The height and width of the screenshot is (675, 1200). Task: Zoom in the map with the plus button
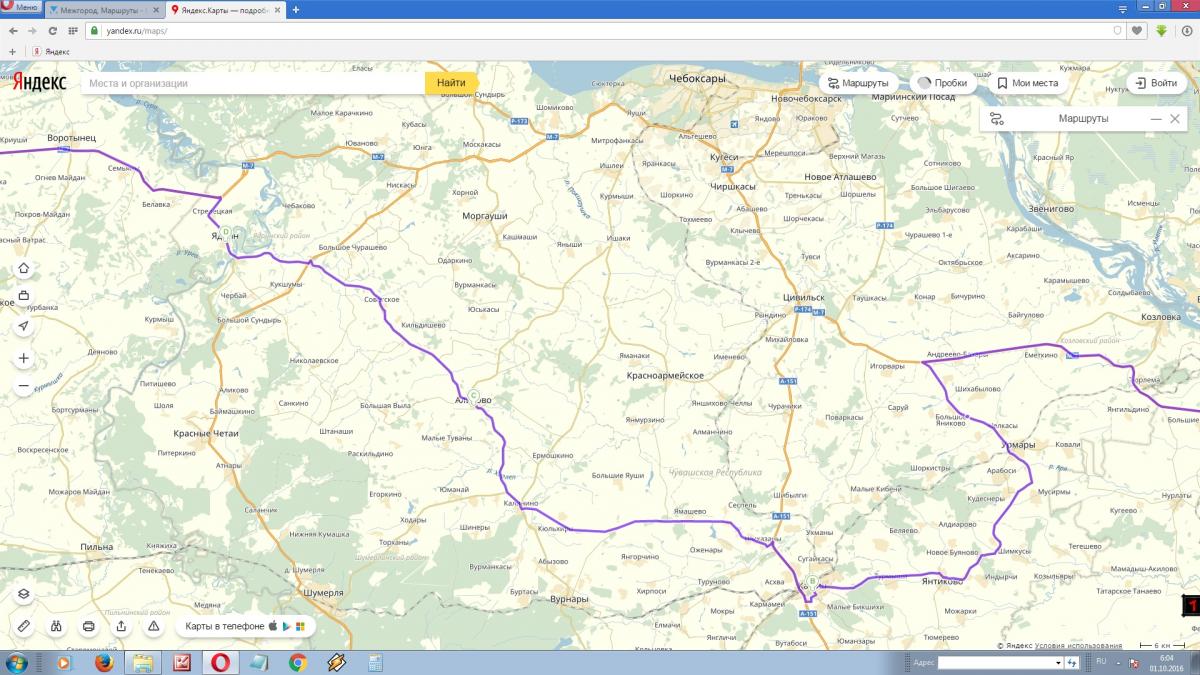[24, 358]
